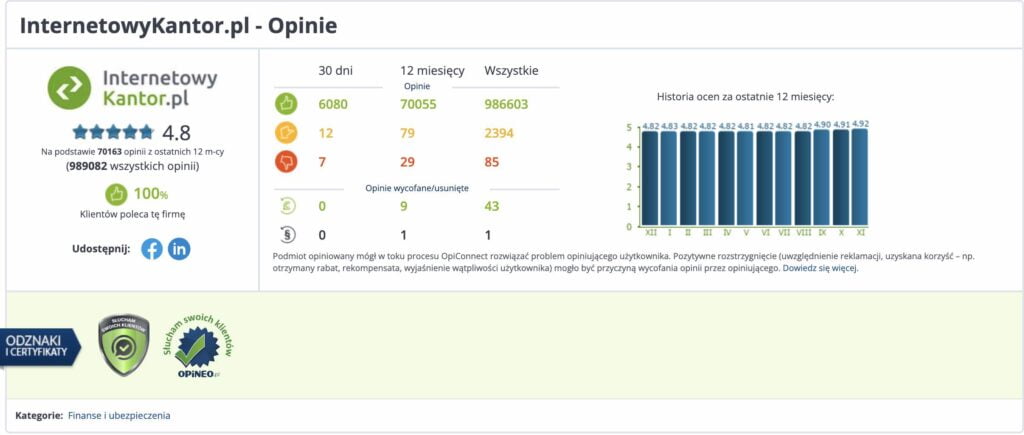Click 'Klientów poleca tę firmę' text
Screen dimensions: 1024x435
(x=133, y=214)
